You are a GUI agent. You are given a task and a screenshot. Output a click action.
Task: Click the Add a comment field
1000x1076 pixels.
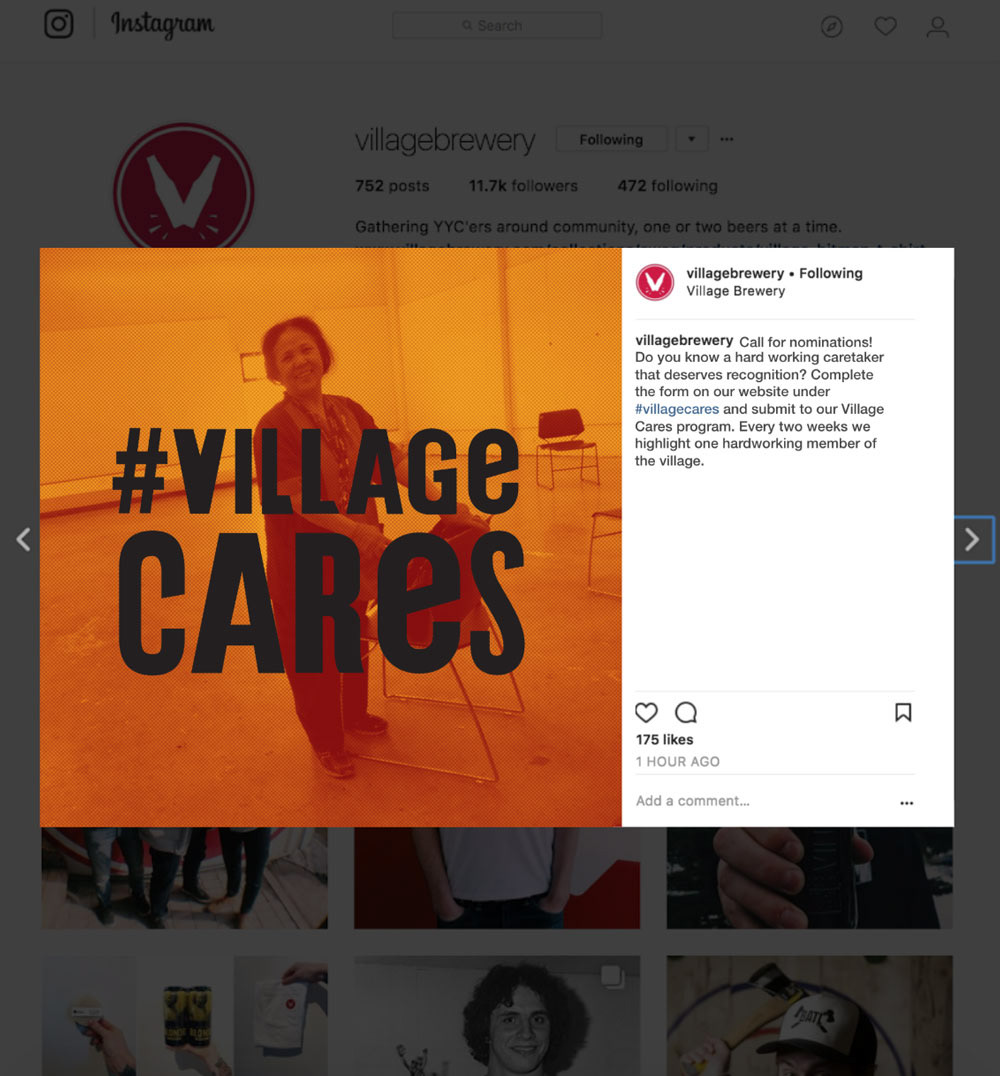coord(762,801)
